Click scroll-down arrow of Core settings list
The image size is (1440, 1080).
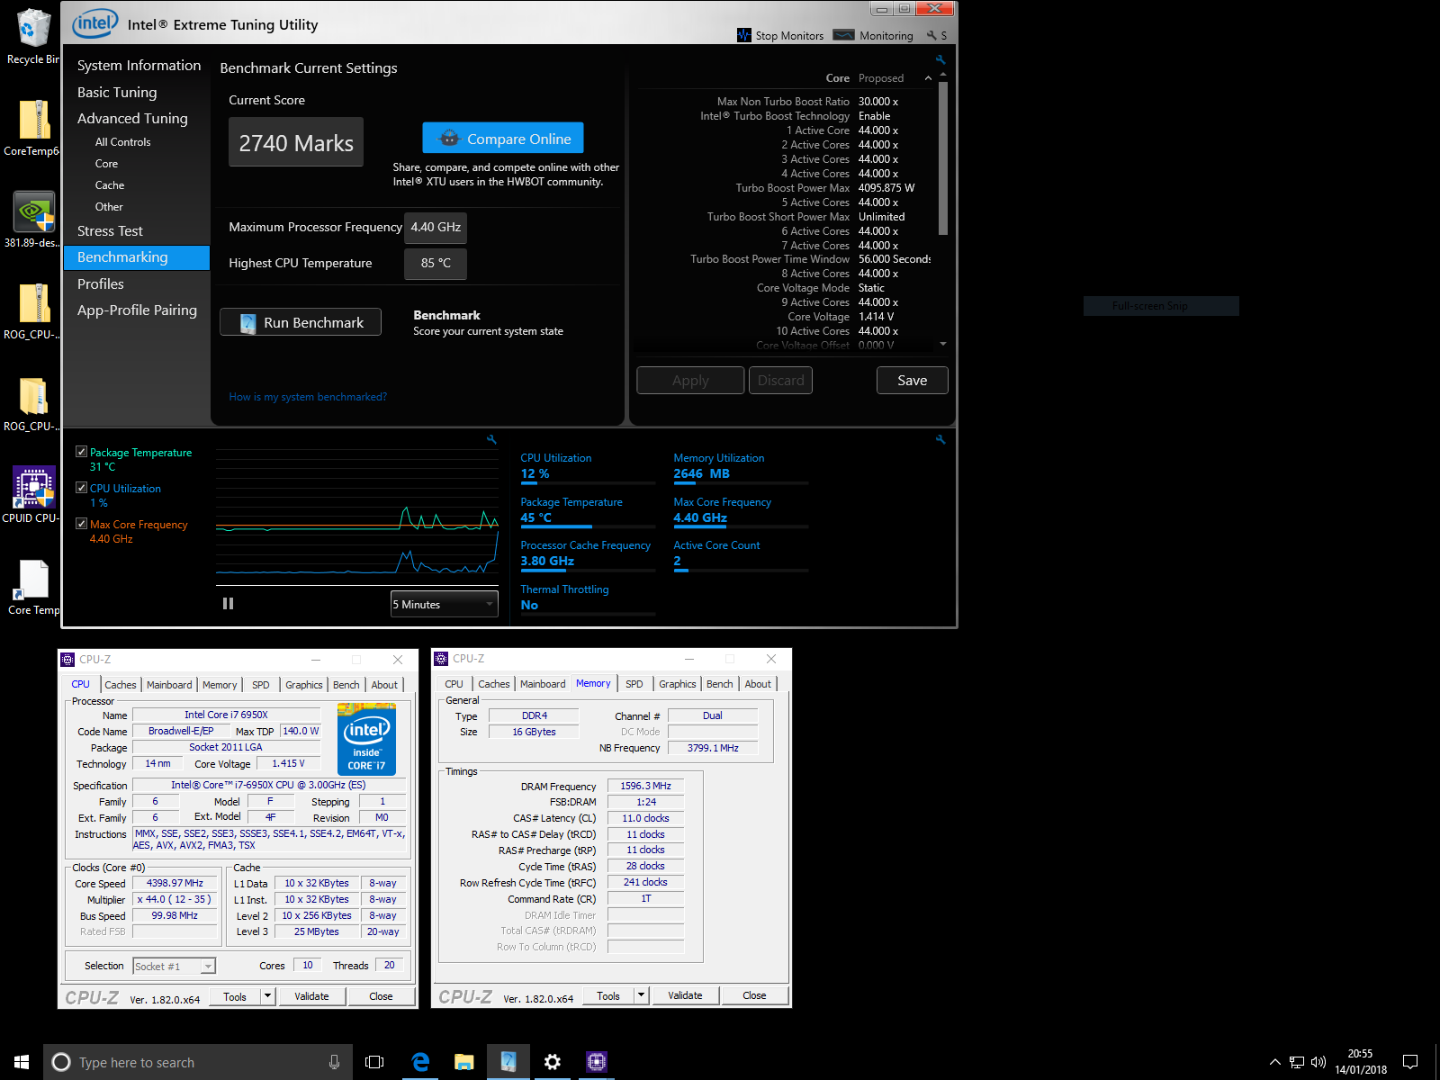943,344
